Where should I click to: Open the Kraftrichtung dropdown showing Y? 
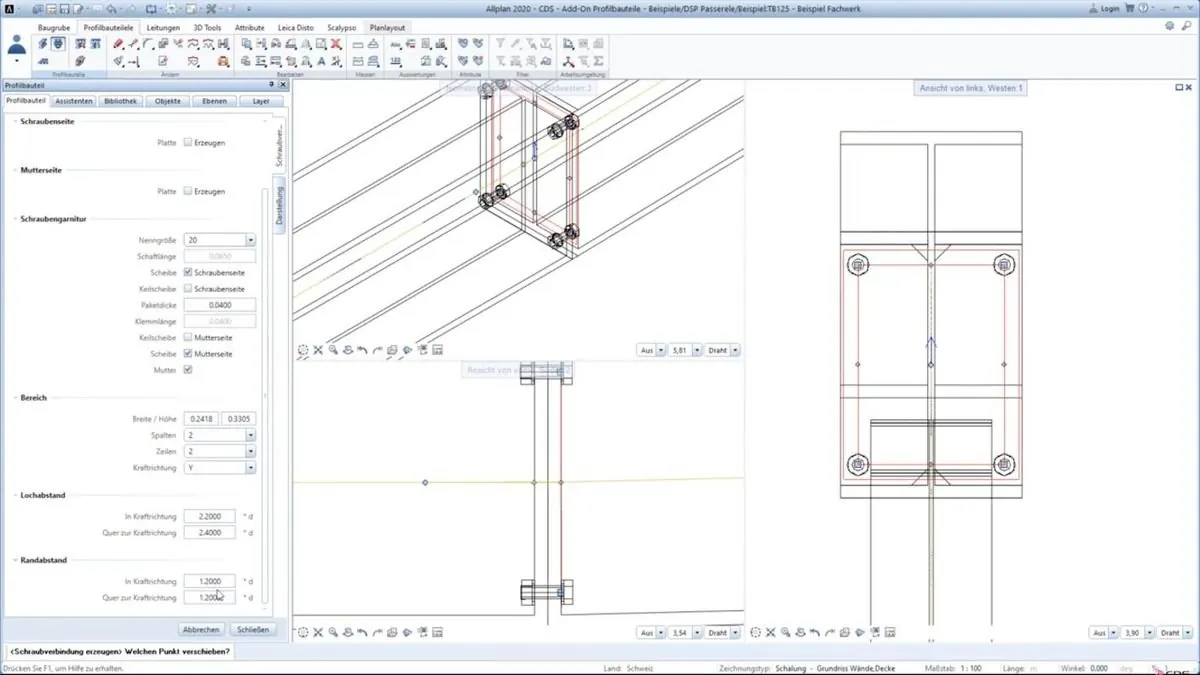coord(250,467)
